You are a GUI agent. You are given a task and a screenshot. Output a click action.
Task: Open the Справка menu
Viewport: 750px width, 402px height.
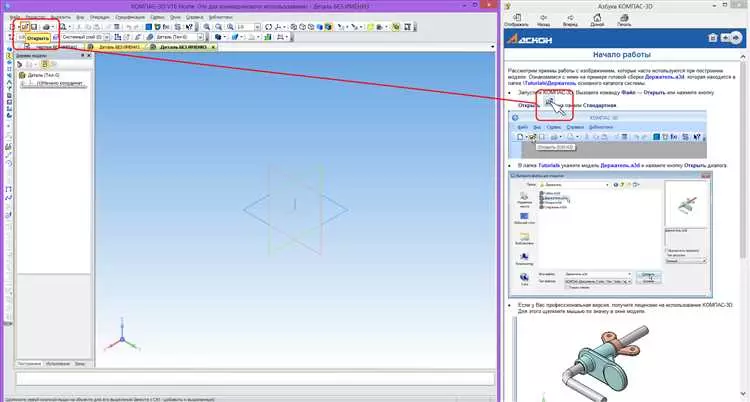[x=194, y=17]
